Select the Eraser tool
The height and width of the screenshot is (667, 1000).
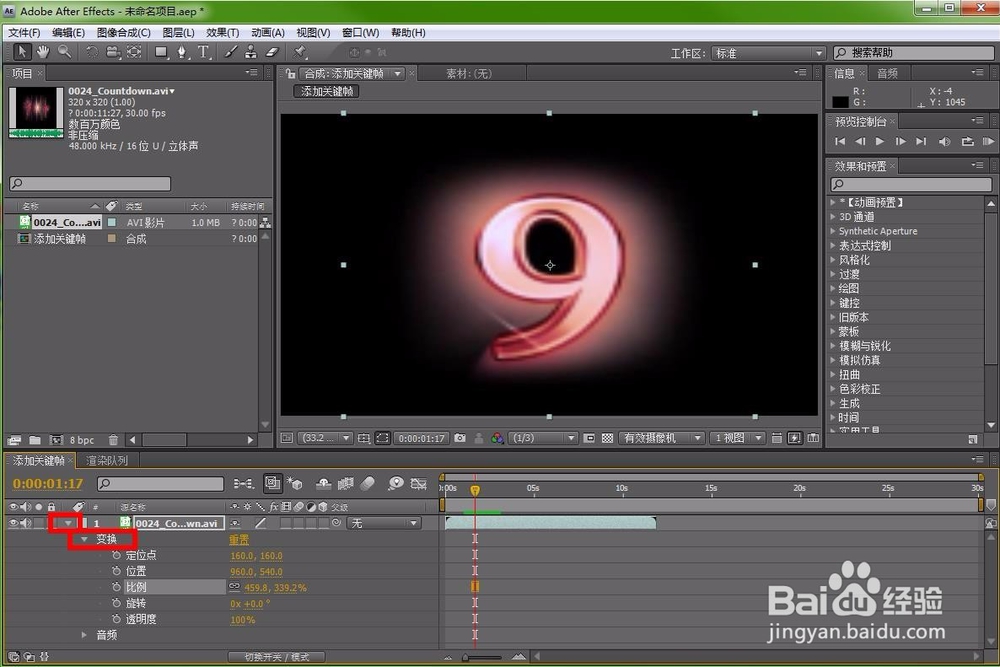(x=272, y=52)
